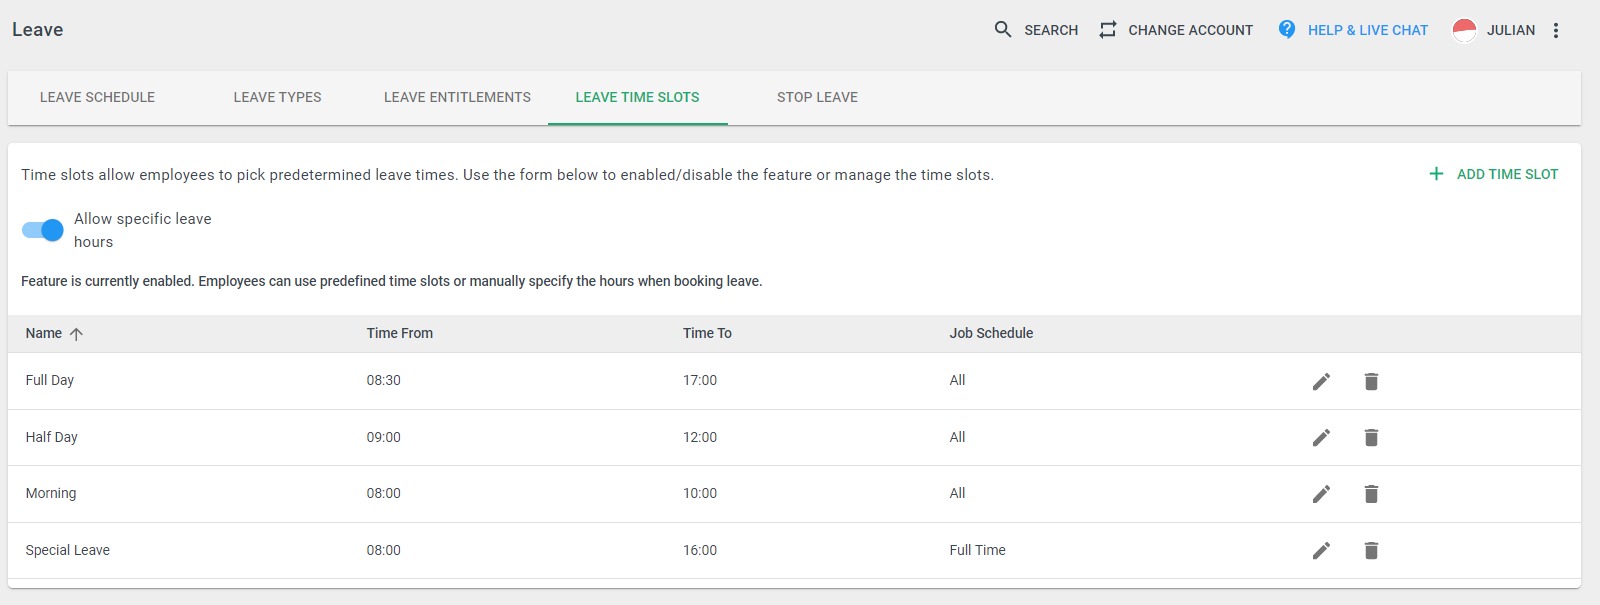The height and width of the screenshot is (605, 1600).
Task: Click the 12:00 time to value
Action: (x=700, y=437)
